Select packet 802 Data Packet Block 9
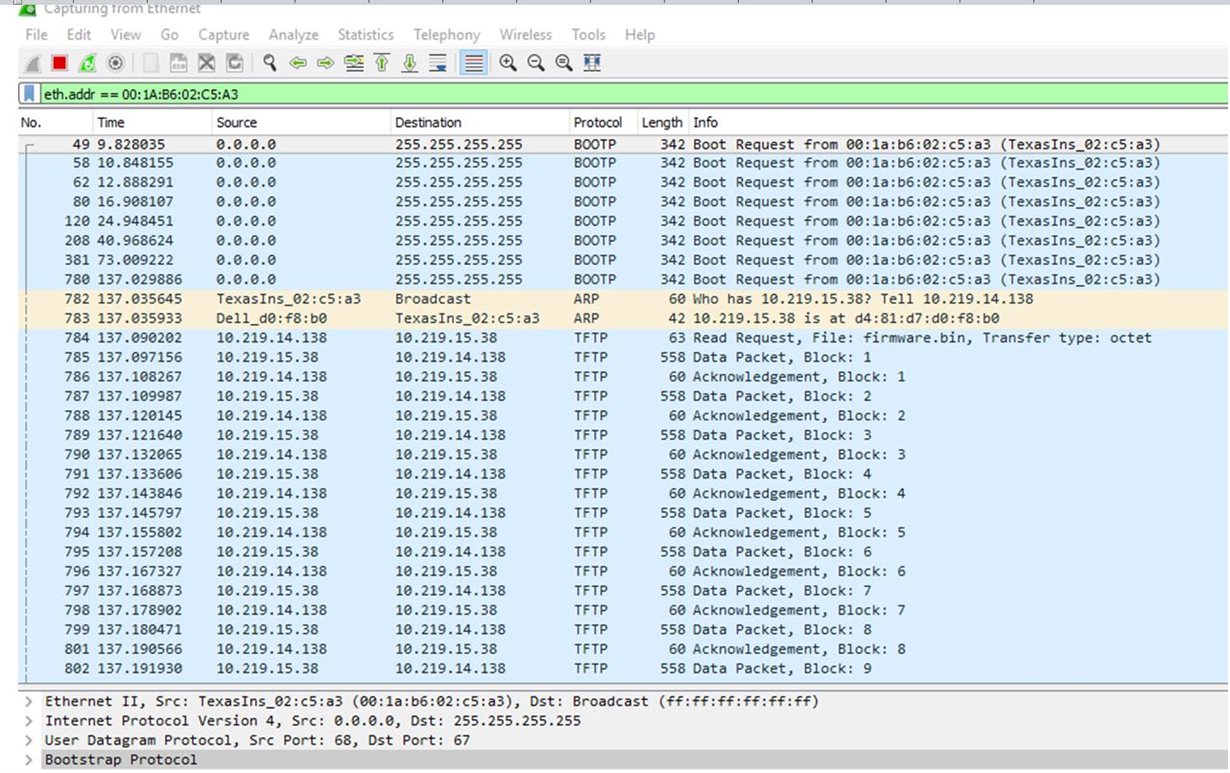The height and width of the screenshot is (773, 1230). click(623, 669)
